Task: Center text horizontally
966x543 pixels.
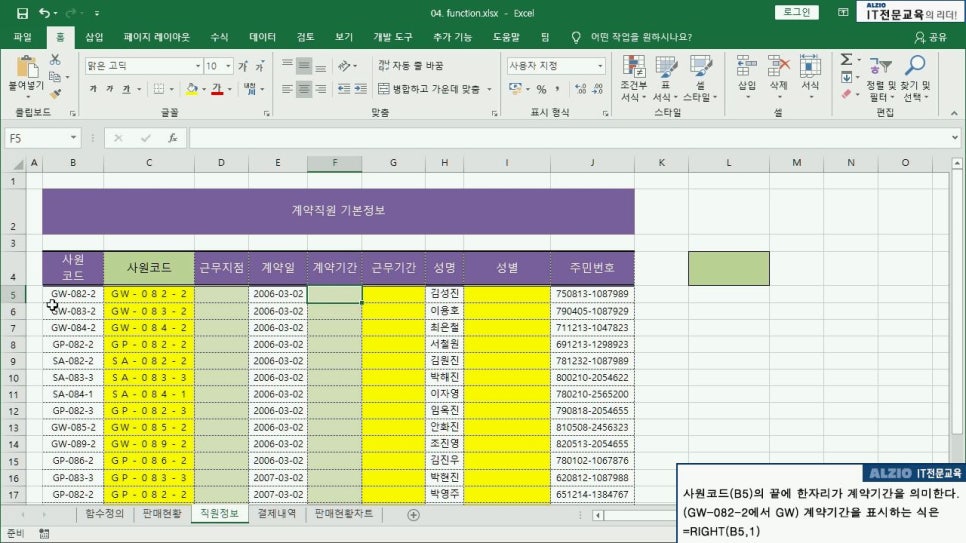Action: click(x=304, y=89)
